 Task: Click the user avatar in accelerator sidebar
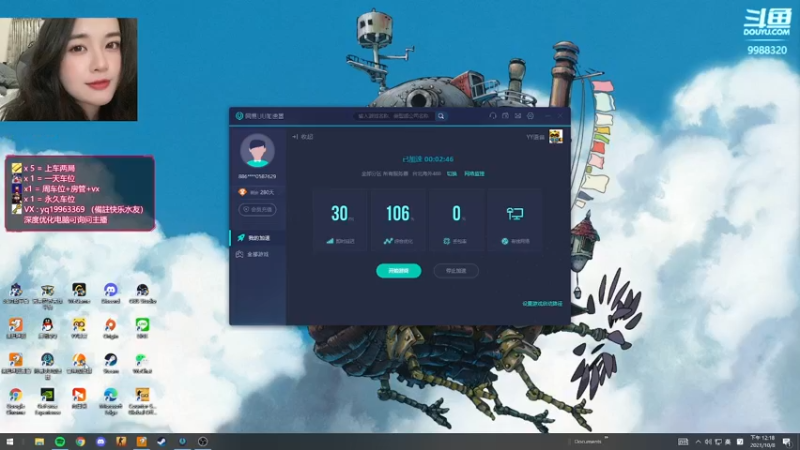coord(258,151)
